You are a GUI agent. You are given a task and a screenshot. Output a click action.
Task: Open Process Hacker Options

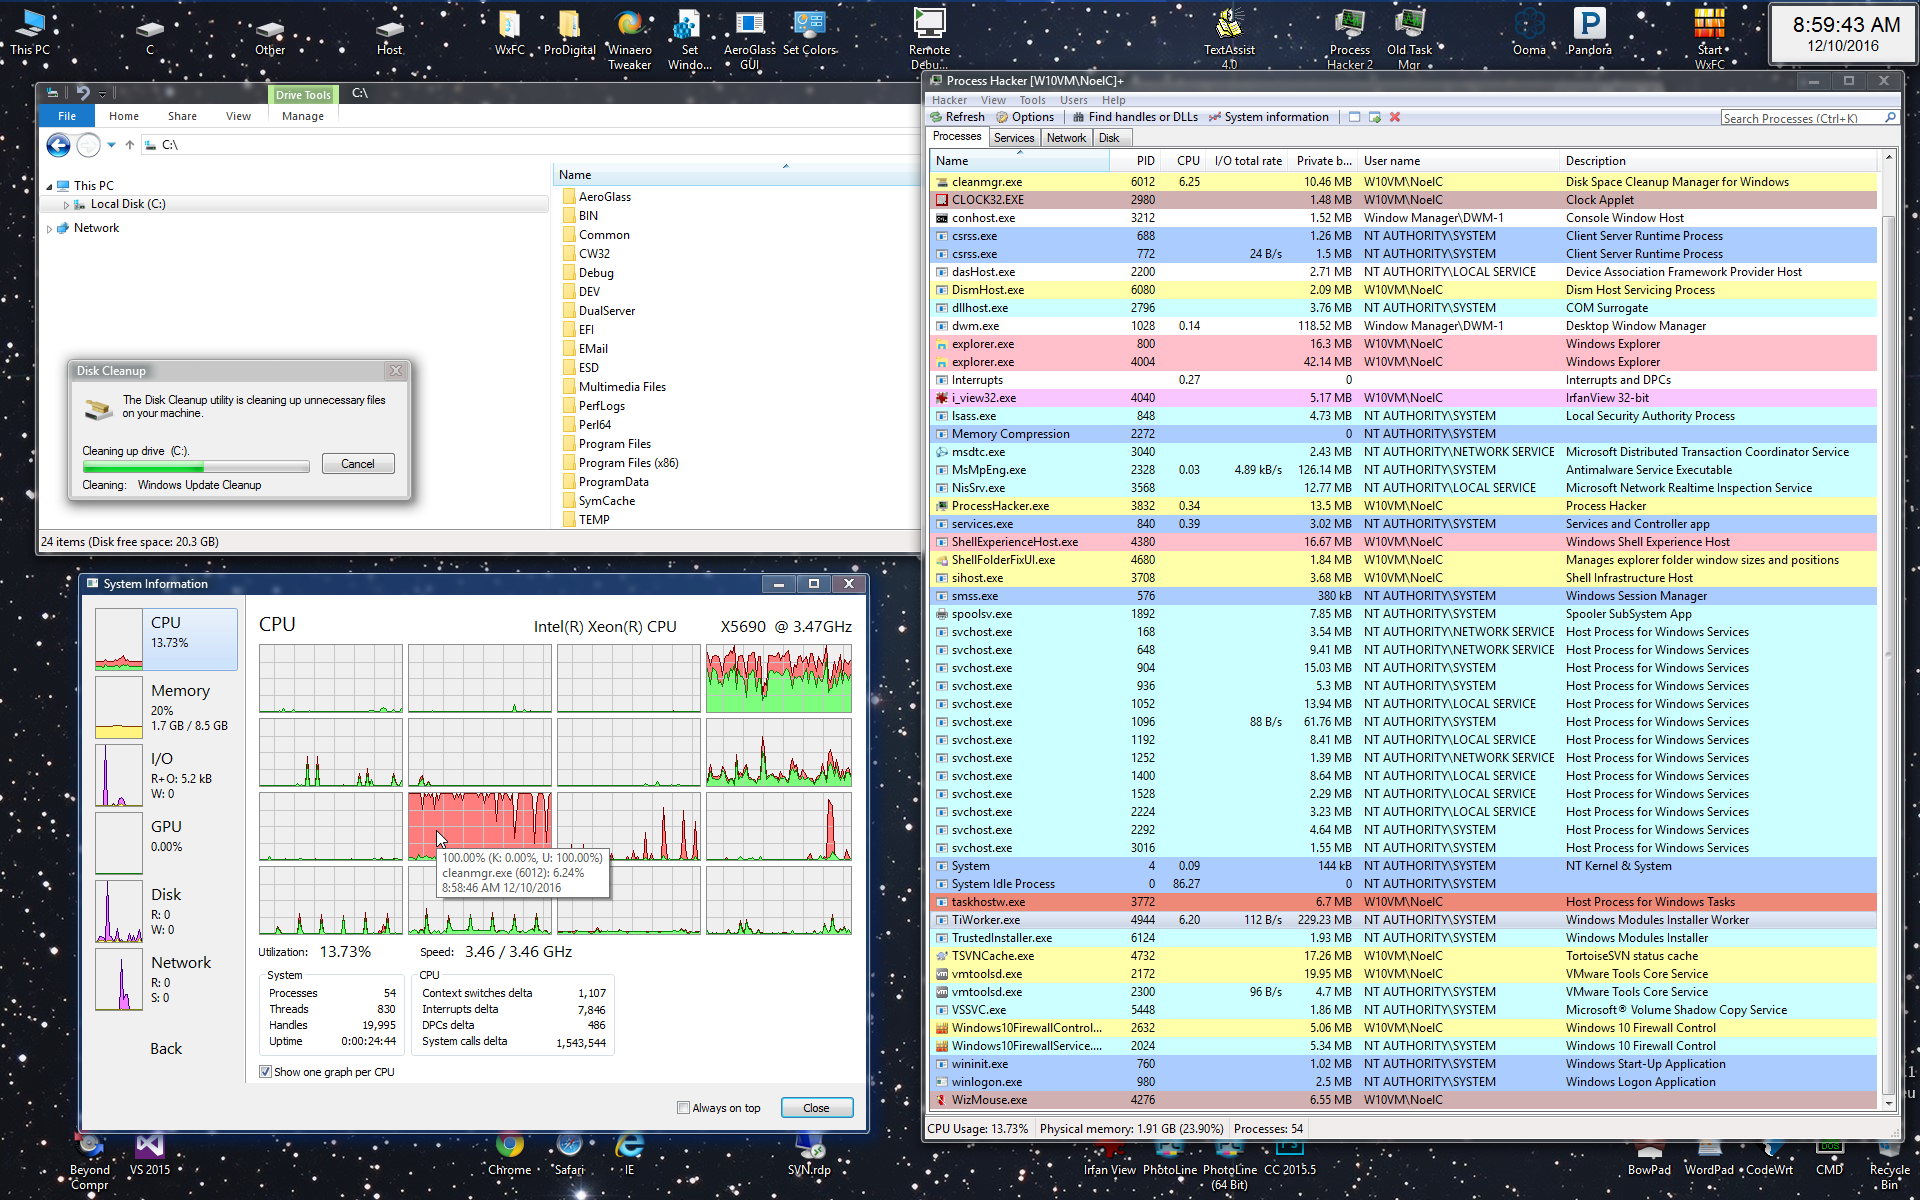1025,117
